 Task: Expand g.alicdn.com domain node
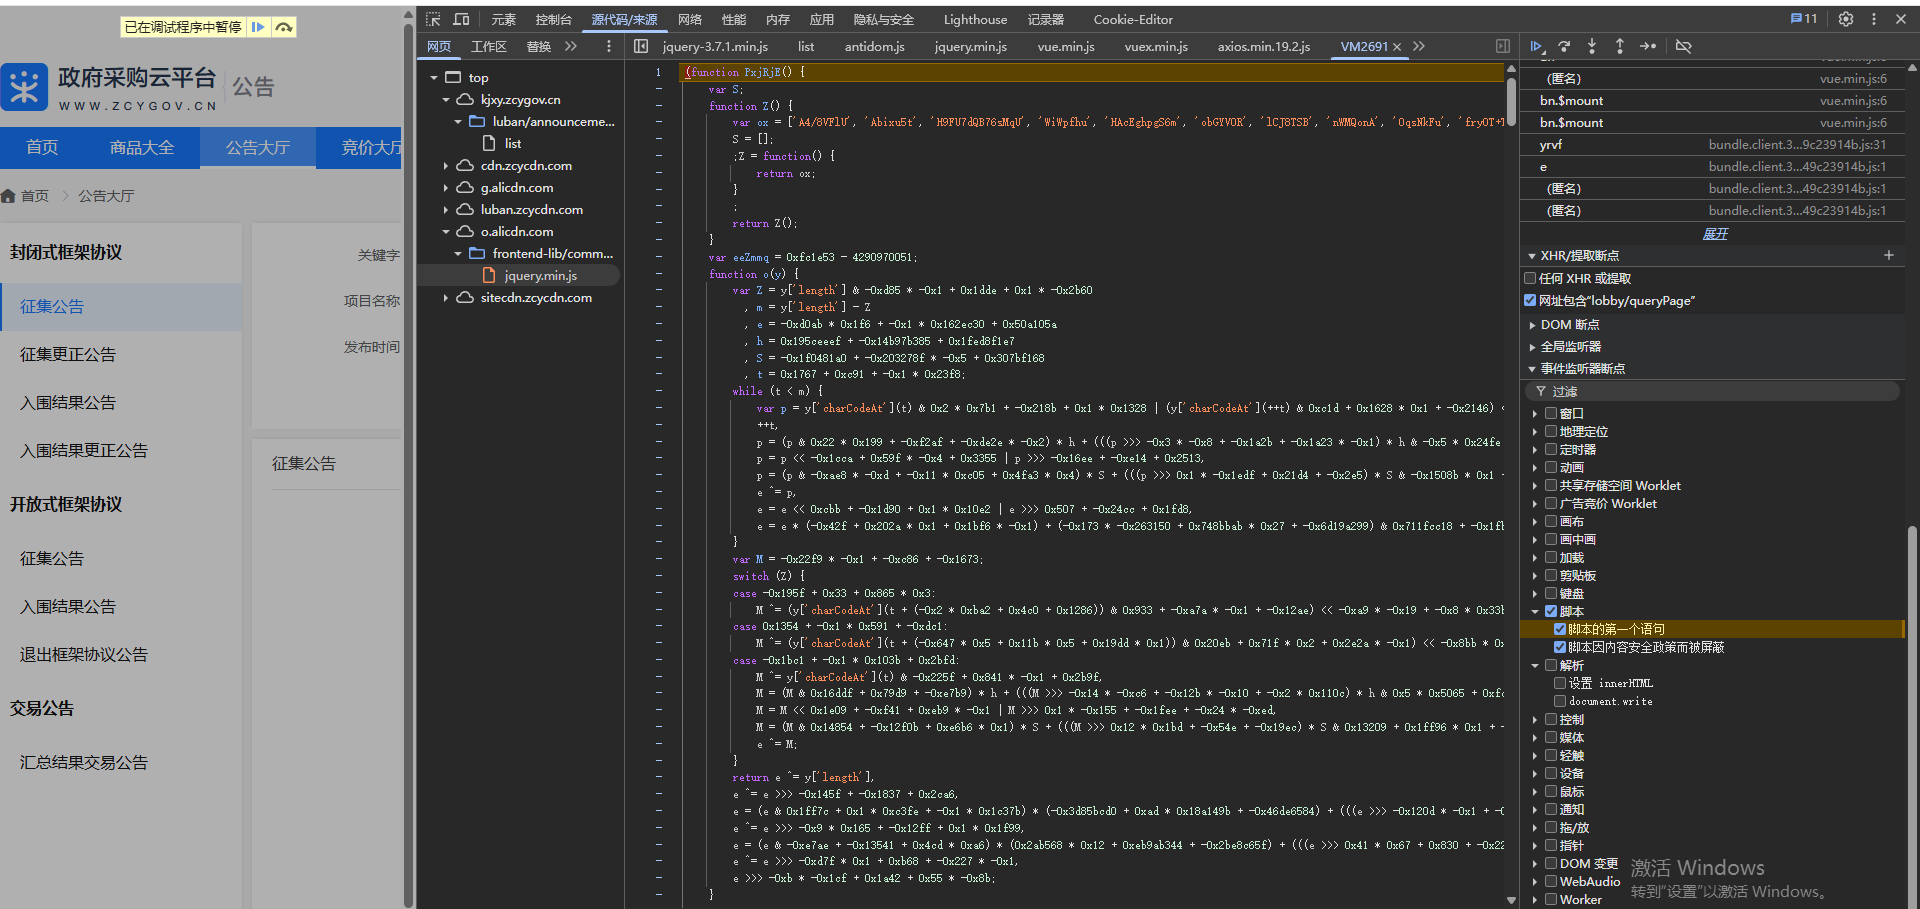446,187
